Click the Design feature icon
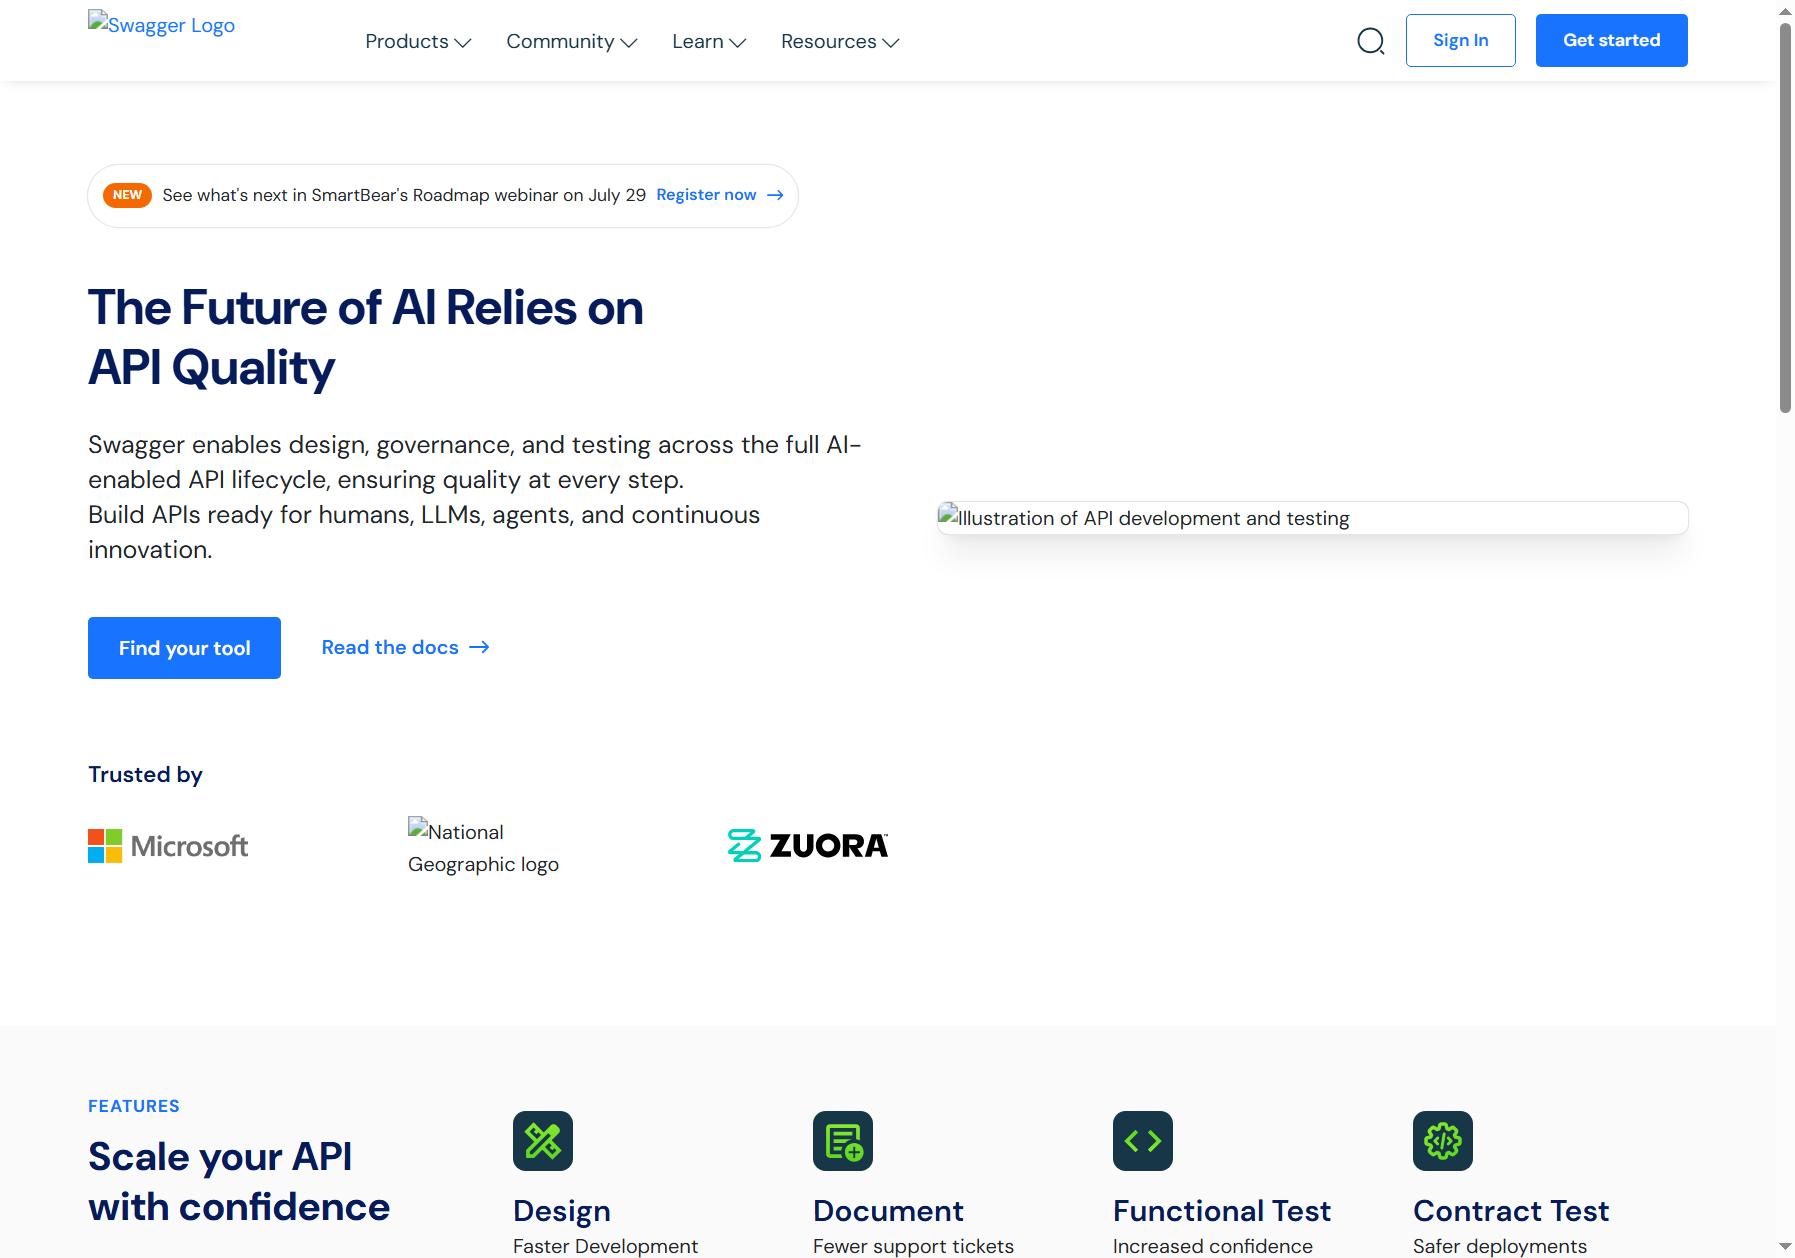This screenshot has width=1795, height=1258. 543,1141
